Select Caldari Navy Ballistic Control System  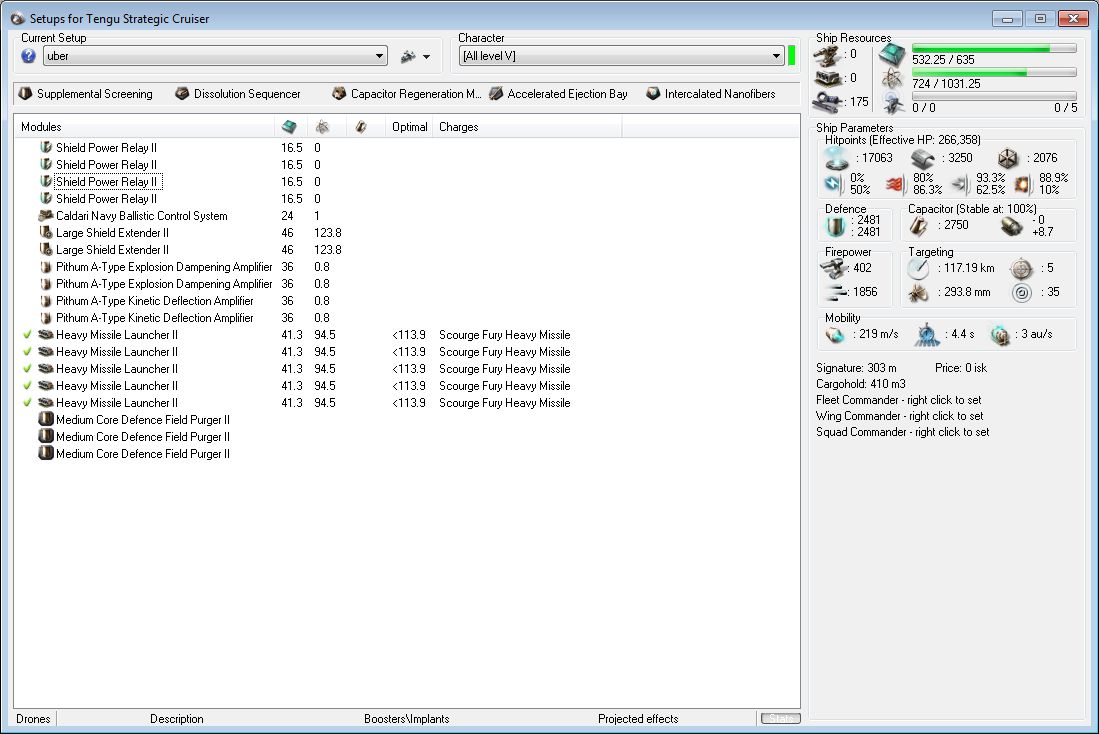point(142,216)
